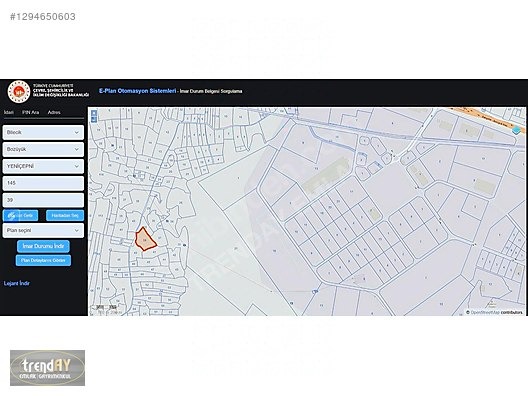Open the OpenStreetMap attribution link
Viewport: 528px width, 396px height.
[x=485, y=312]
